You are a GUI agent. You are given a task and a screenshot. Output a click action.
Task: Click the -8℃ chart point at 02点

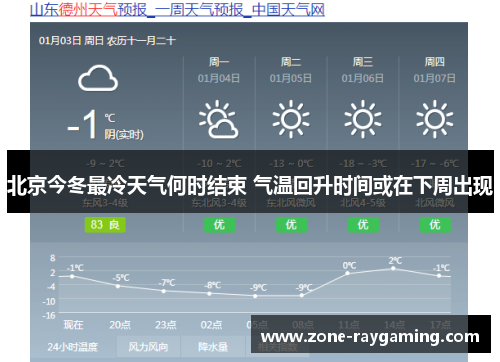tap(209, 293)
